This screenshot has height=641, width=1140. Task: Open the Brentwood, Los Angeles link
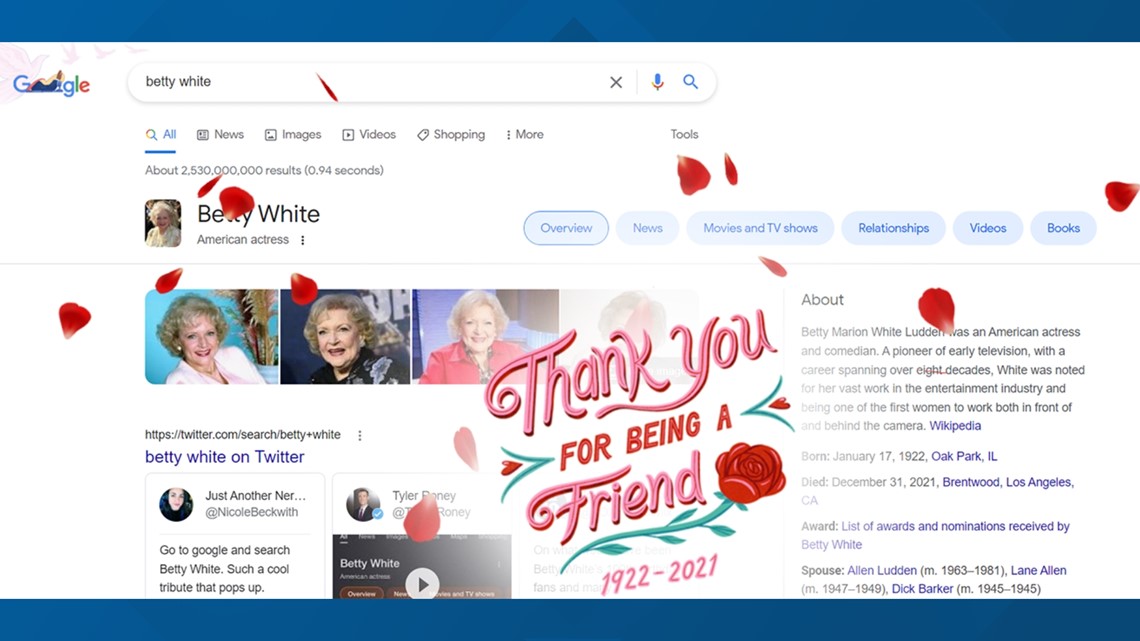[x=1008, y=482]
